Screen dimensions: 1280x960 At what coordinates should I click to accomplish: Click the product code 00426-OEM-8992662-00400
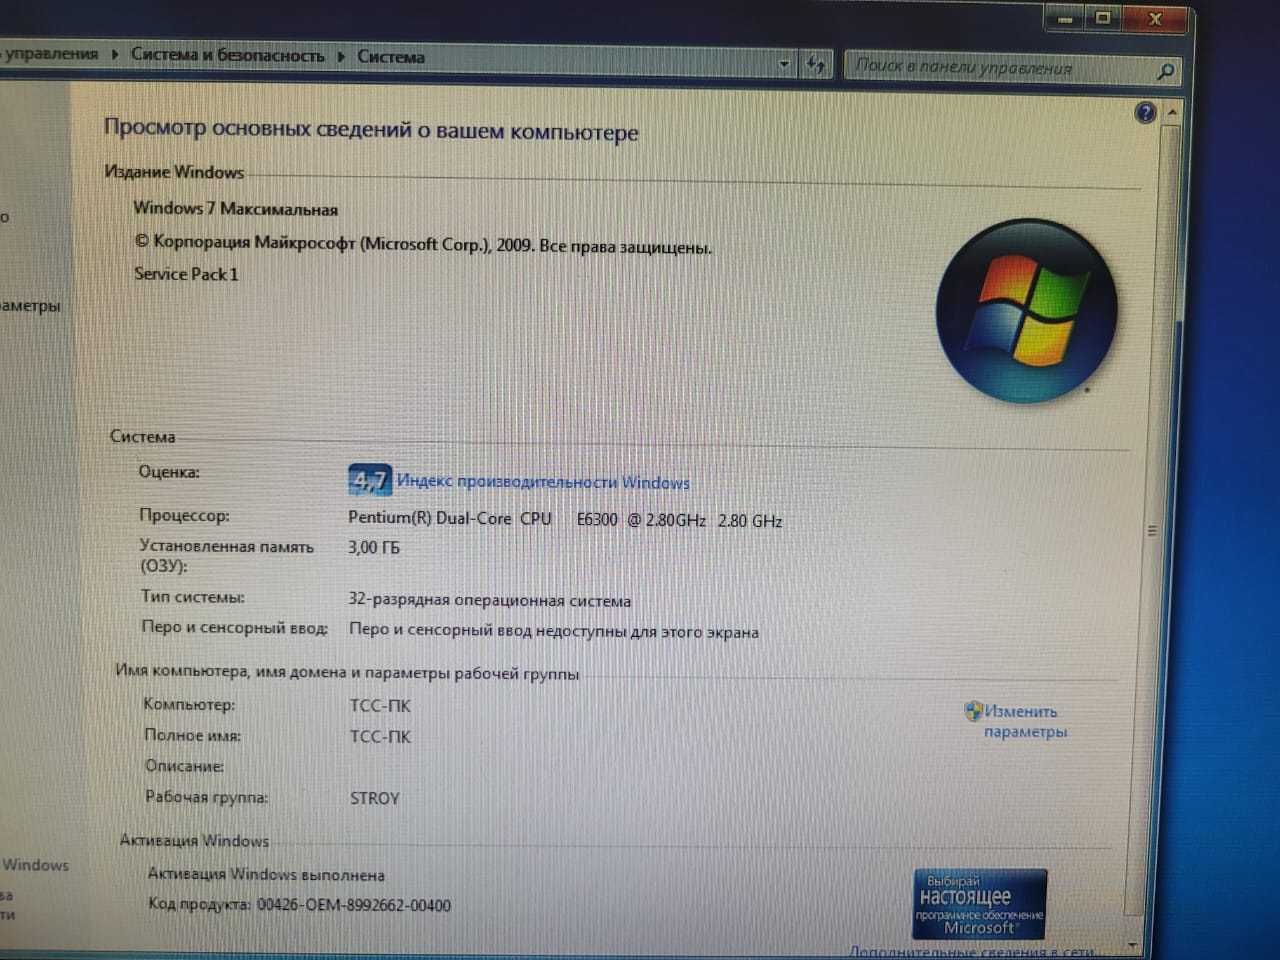[353, 906]
